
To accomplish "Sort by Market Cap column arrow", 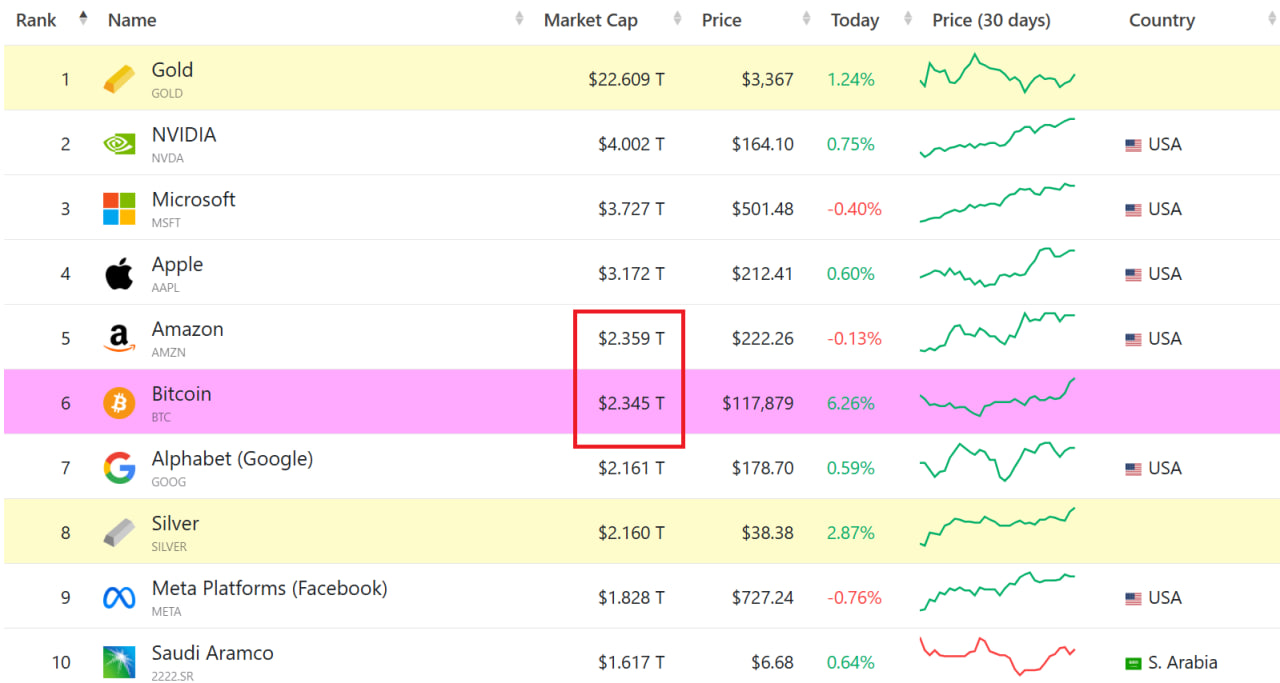I will 677,19.
